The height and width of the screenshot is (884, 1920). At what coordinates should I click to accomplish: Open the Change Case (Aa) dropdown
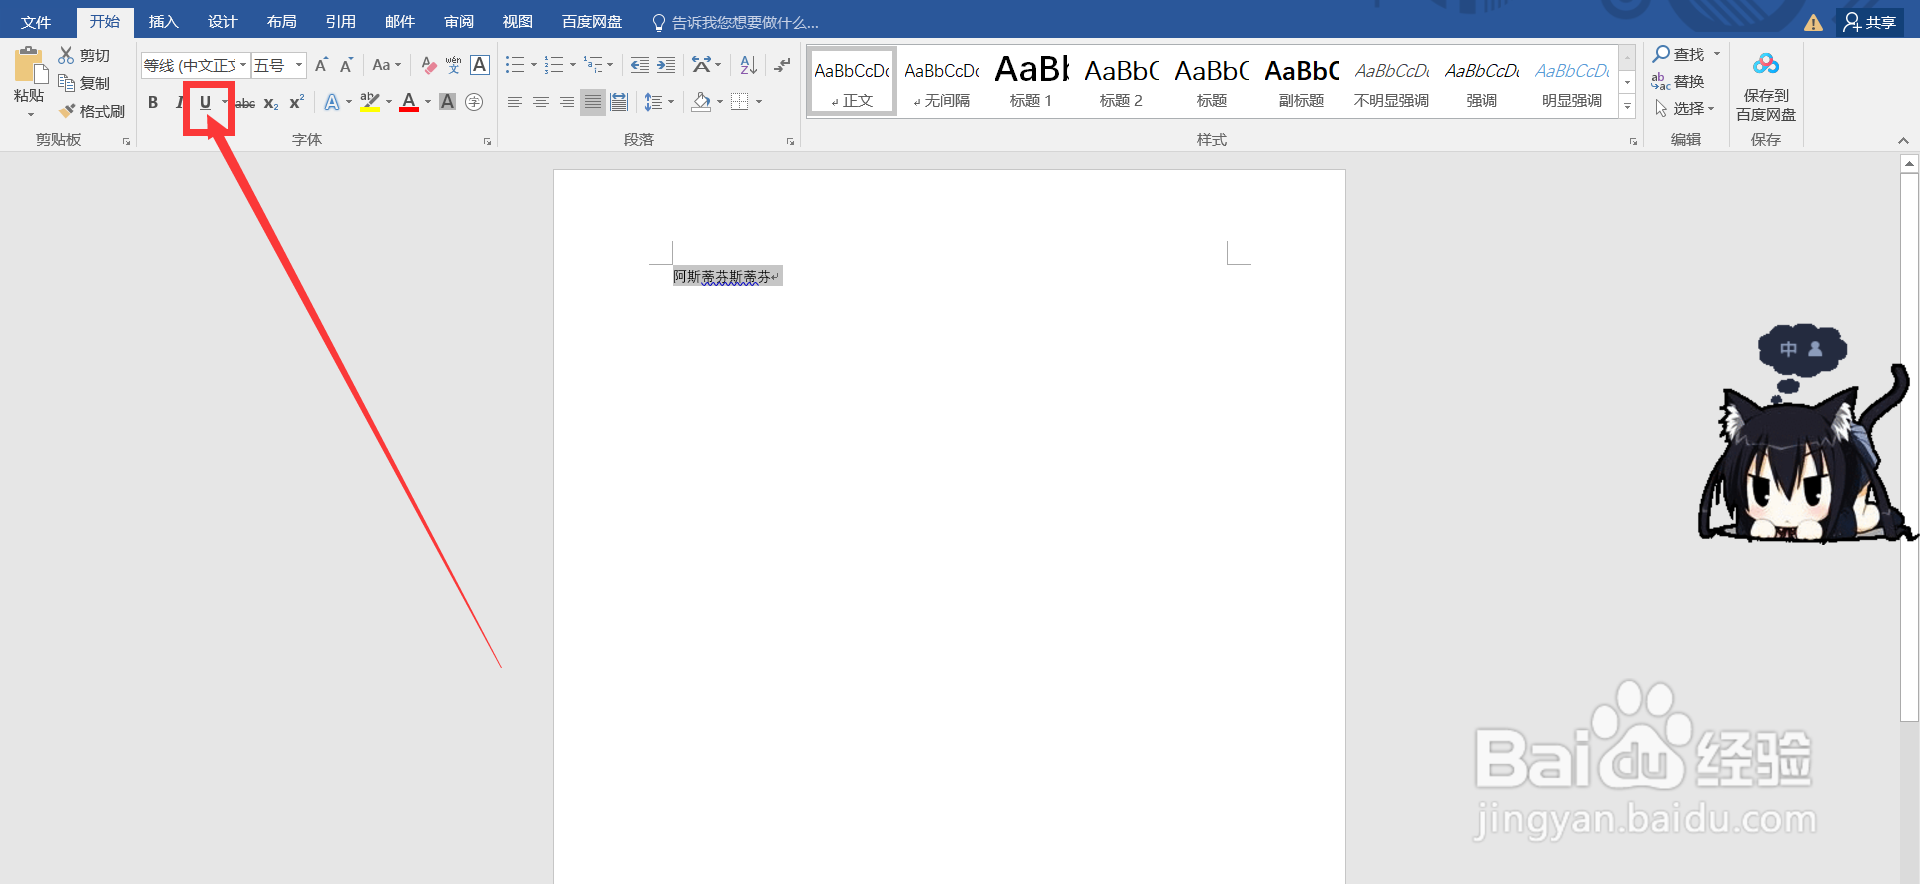pyautogui.click(x=386, y=65)
